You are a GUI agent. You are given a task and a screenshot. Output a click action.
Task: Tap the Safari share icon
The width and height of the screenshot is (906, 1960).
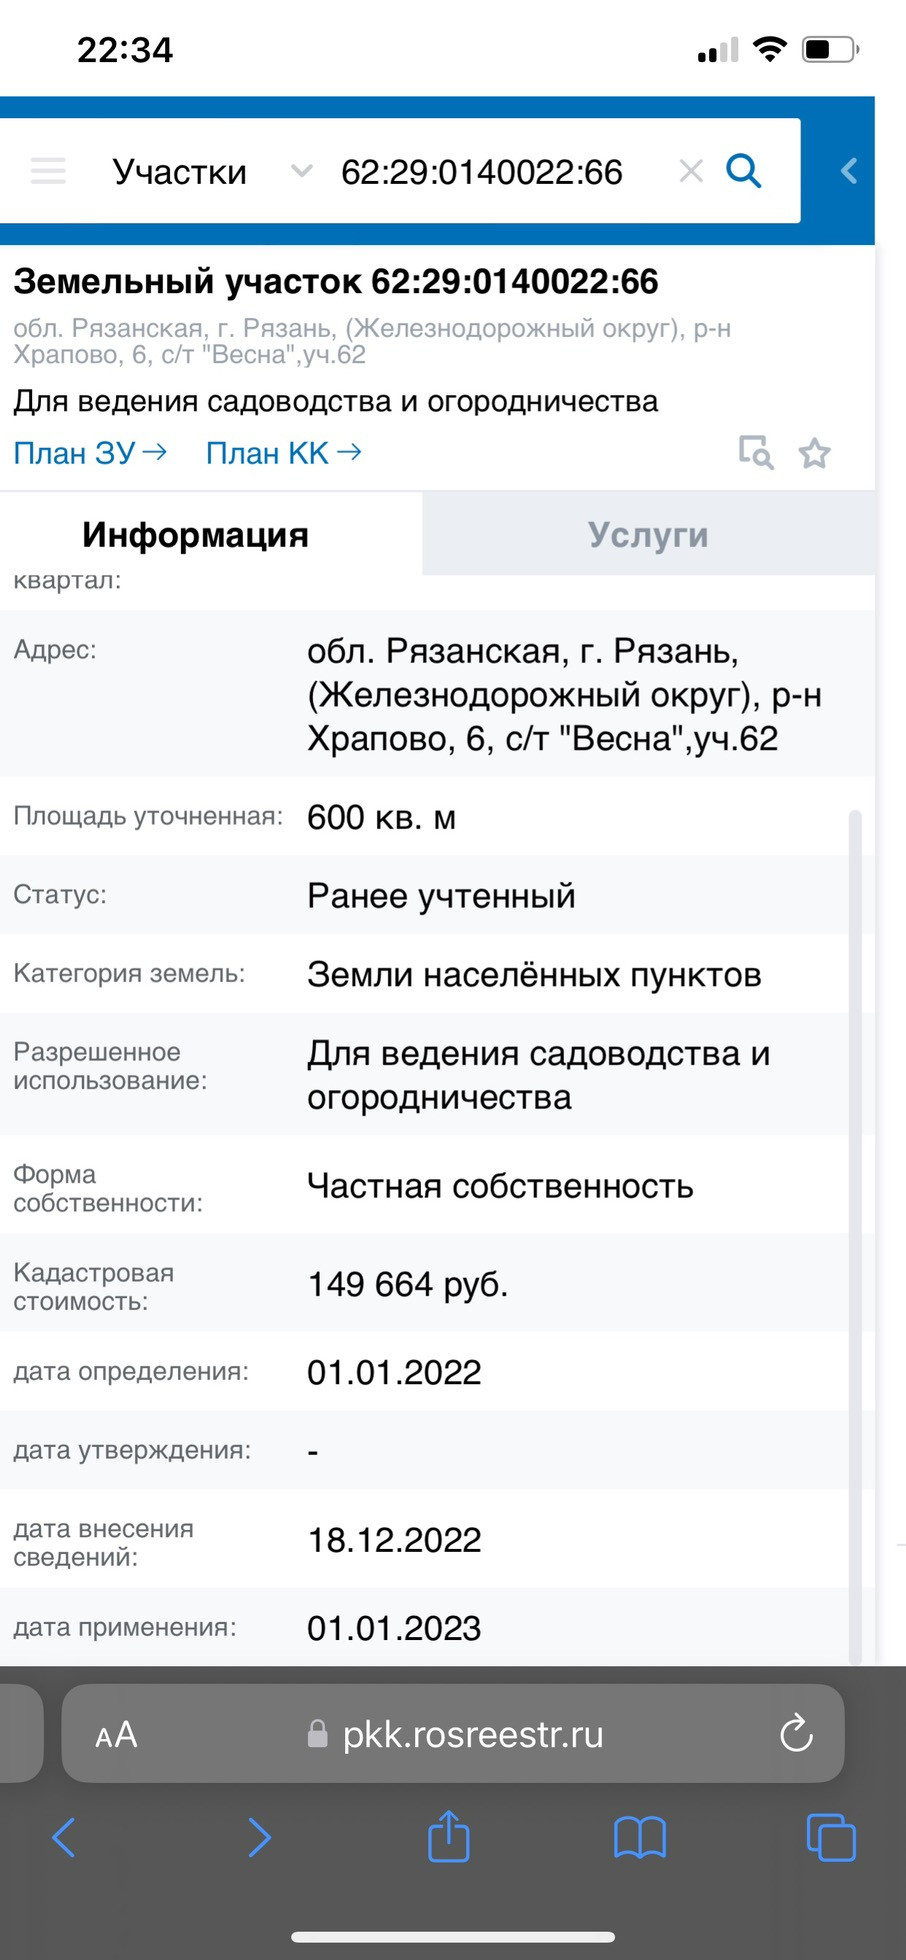pos(449,1836)
